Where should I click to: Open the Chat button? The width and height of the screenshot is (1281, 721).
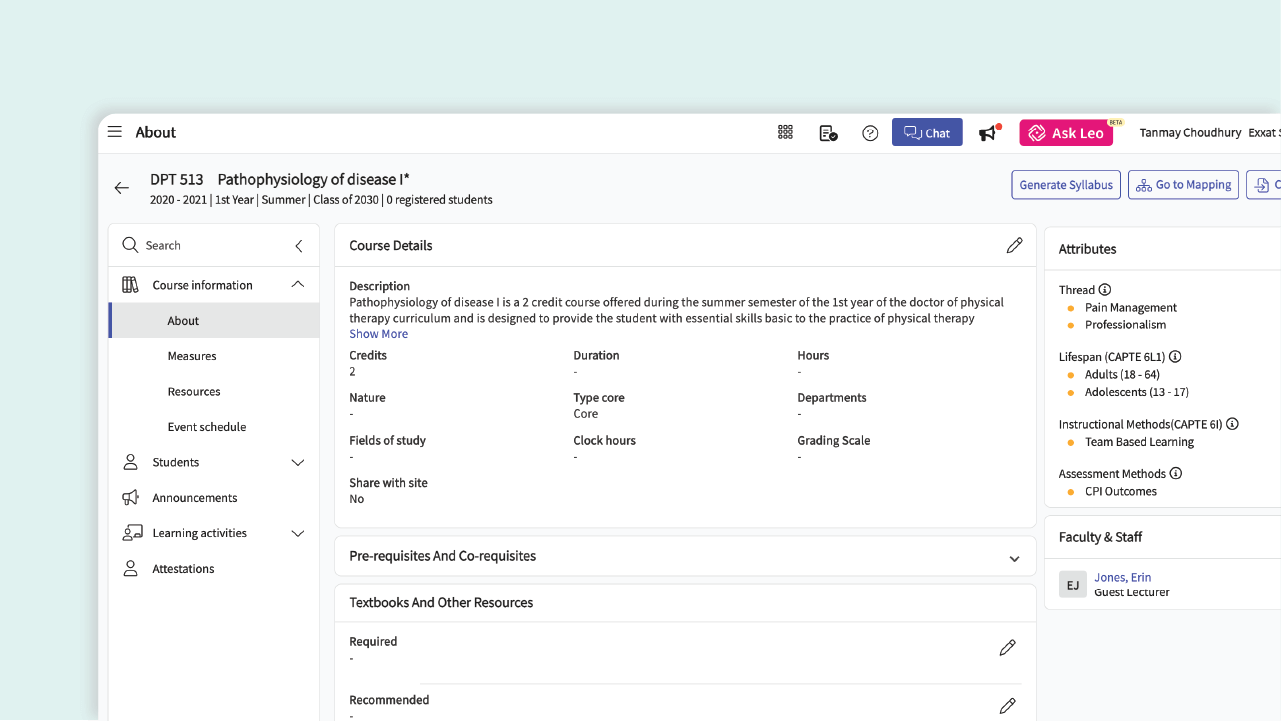[x=927, y=132]
